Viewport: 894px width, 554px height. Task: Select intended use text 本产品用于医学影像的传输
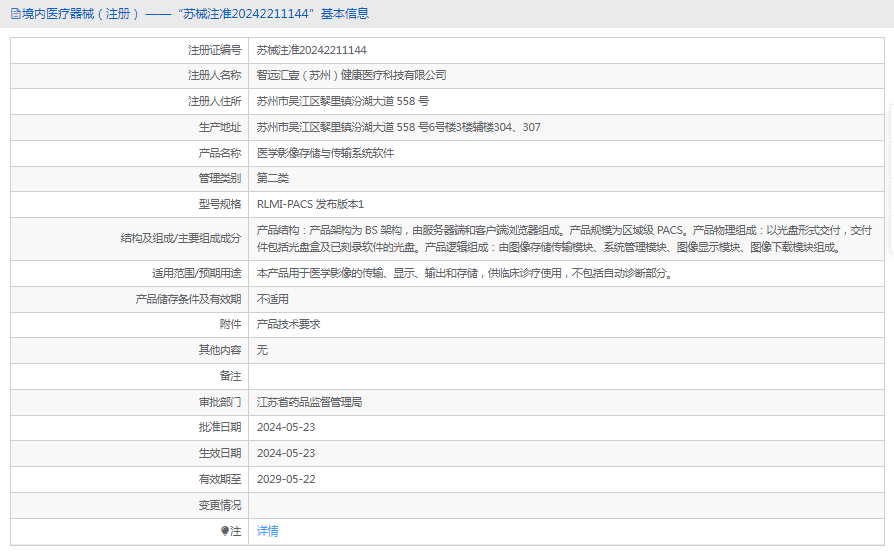pyautogui.click(x=465, y=274)
